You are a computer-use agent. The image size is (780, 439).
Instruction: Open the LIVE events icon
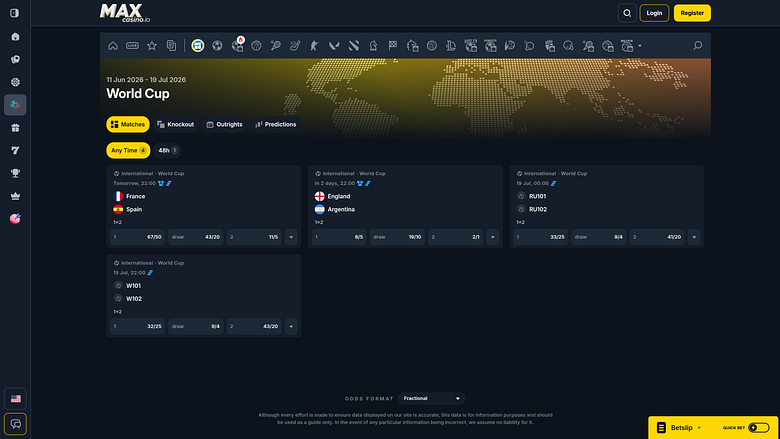pyautogui.click(x=132, y=46)
